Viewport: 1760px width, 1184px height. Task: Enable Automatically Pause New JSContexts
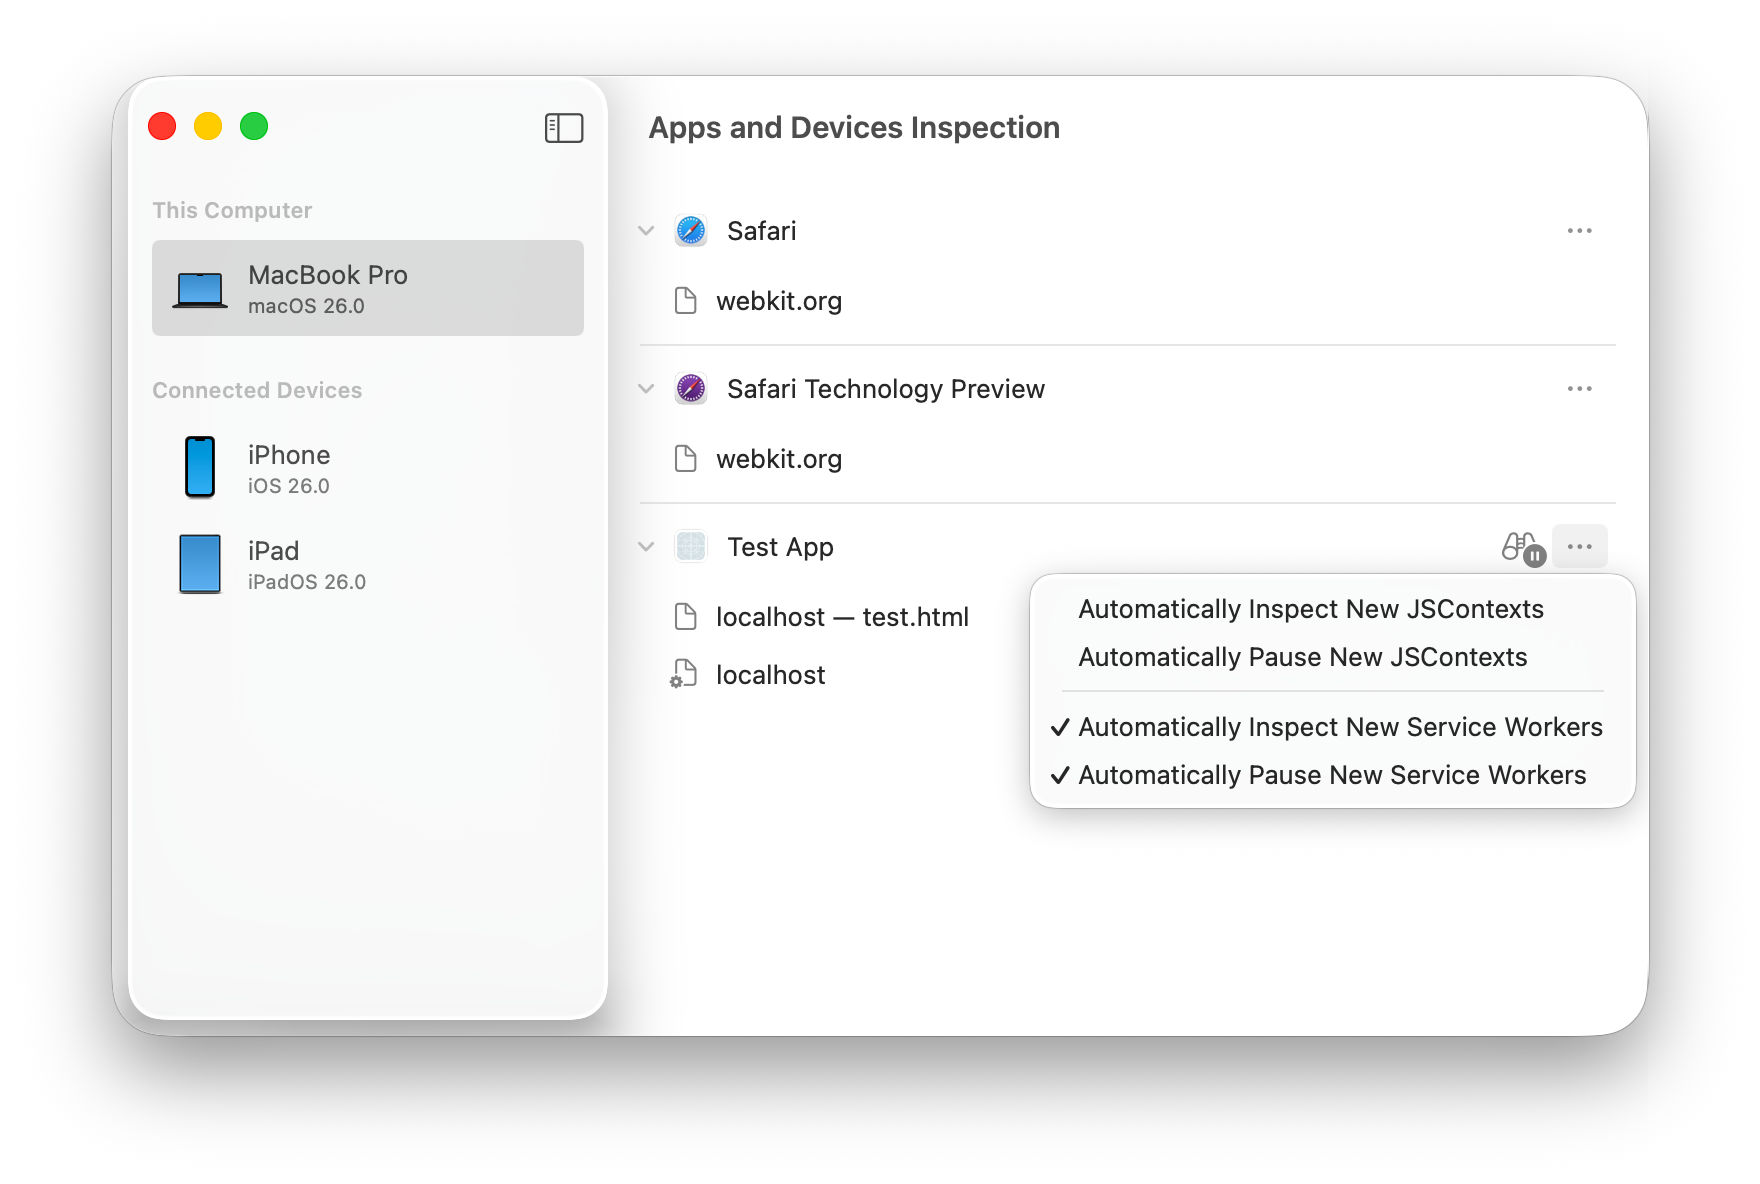point(1333,657)
